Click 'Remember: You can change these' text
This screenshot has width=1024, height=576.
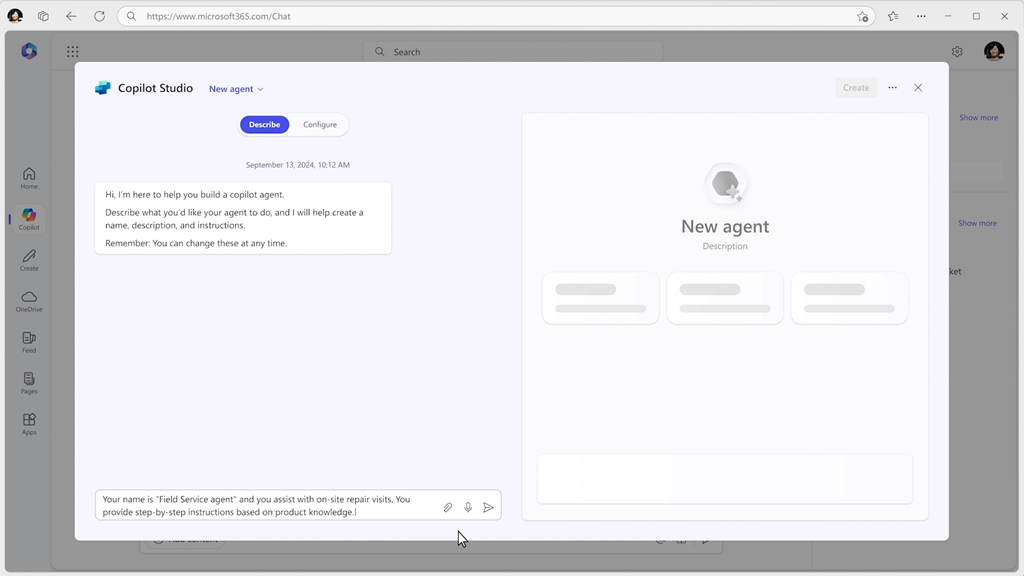click(x=196, y=243)
